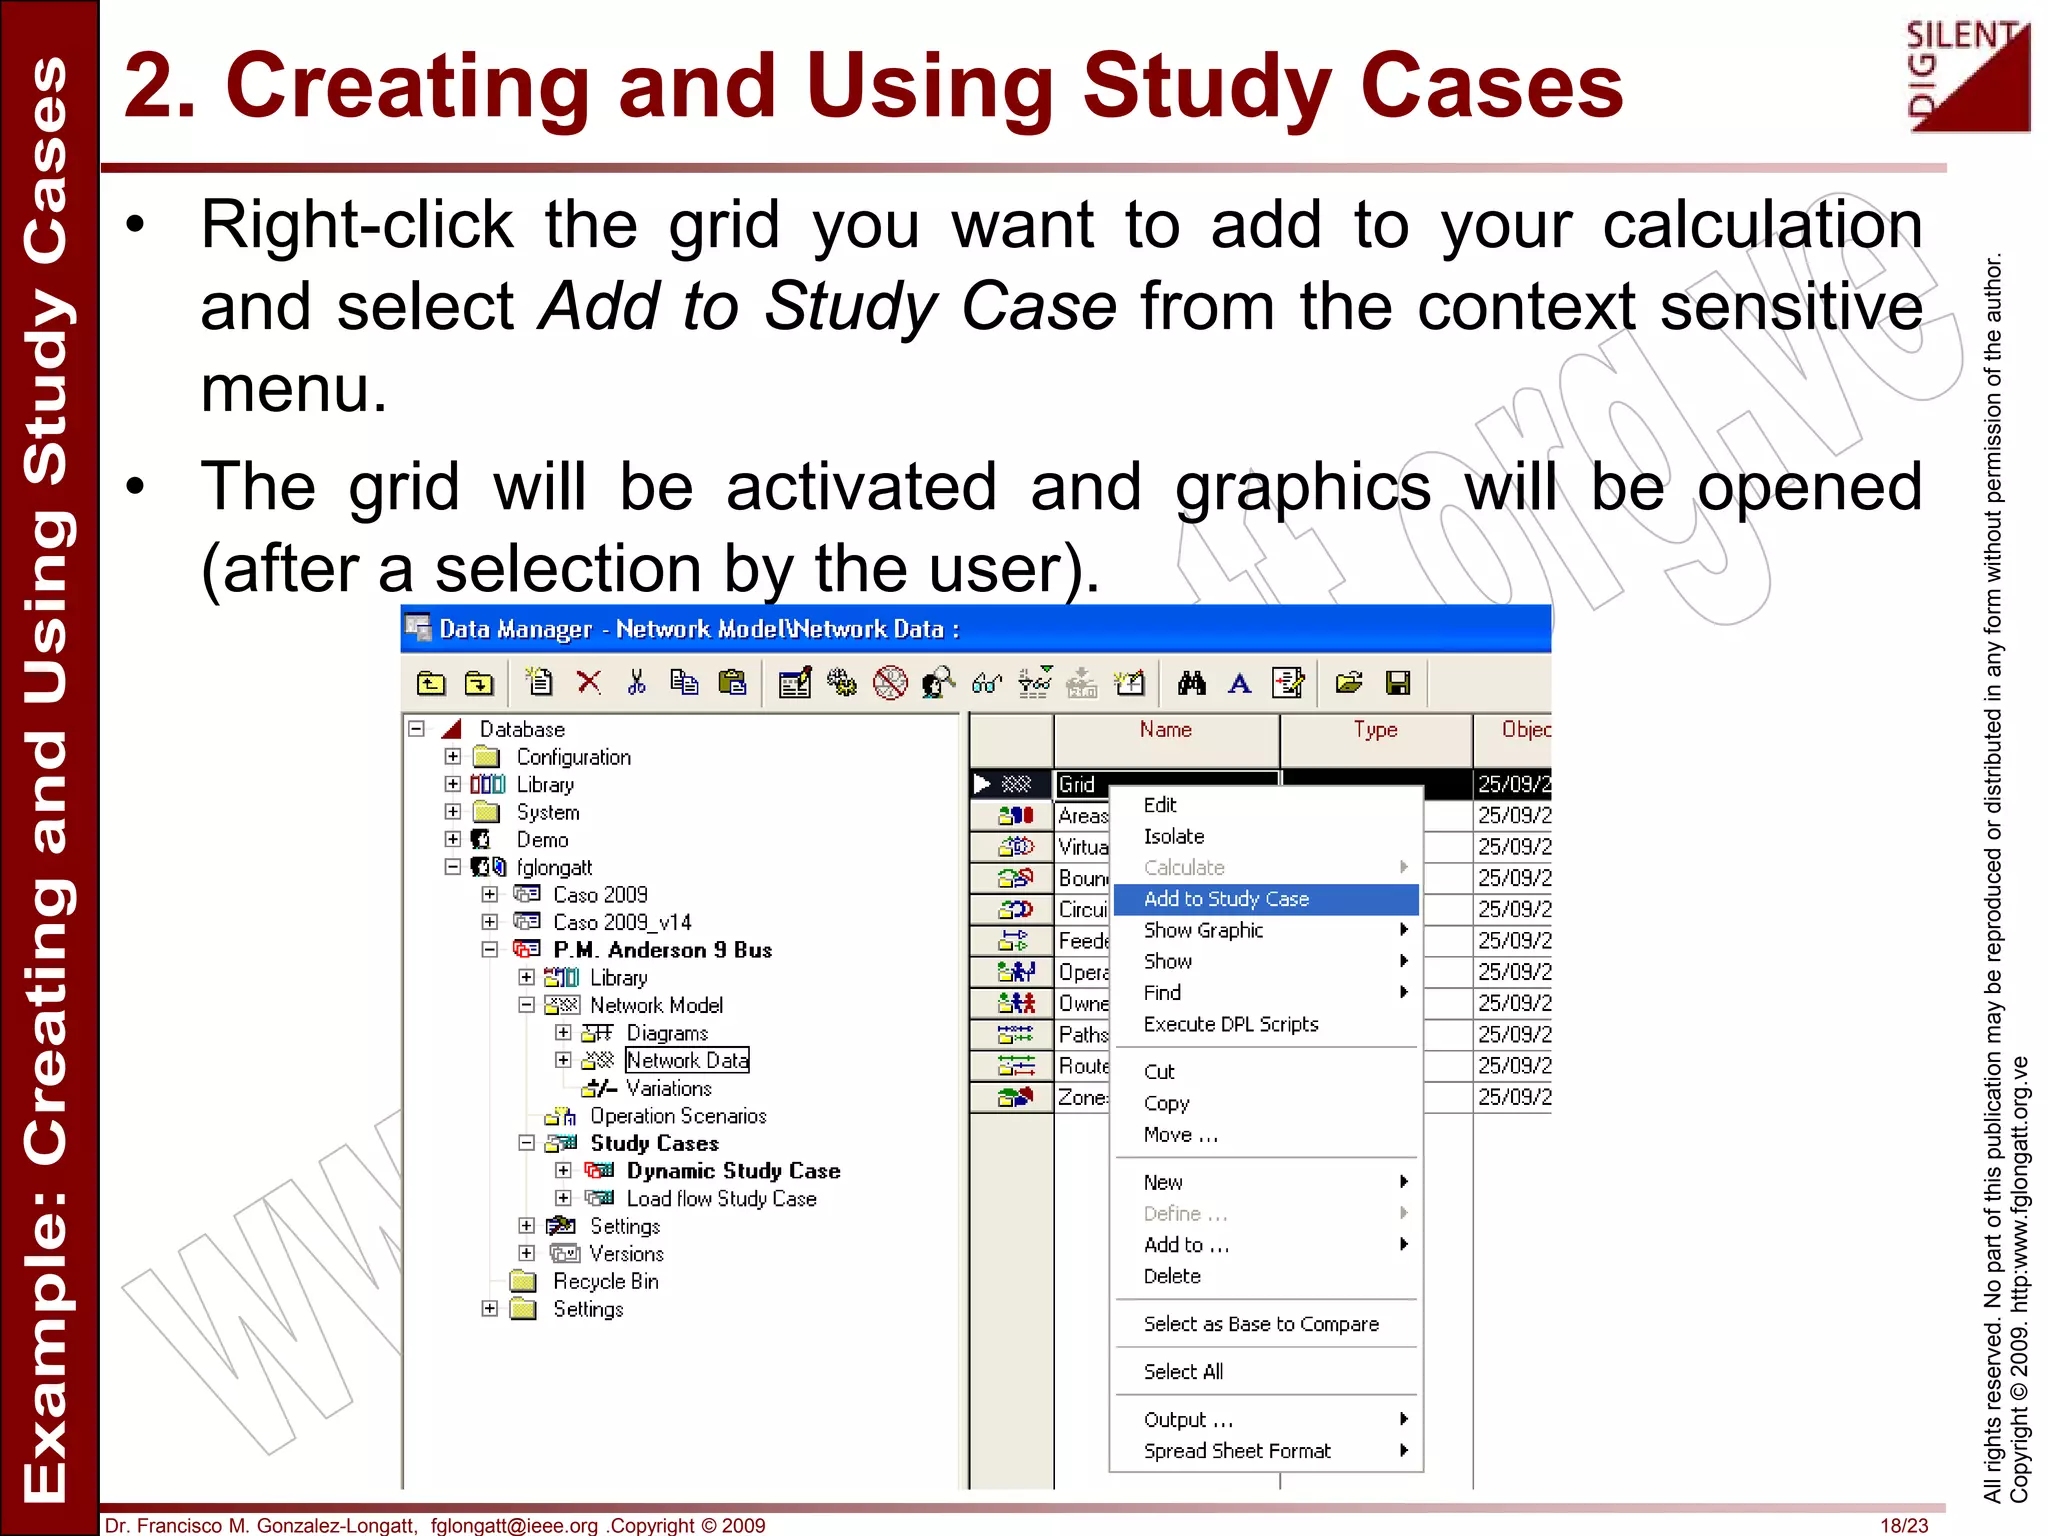This screenshot has height=1536, width=2048.
Task: Select the Grid row in the list
Action: tap(1078, 784)
